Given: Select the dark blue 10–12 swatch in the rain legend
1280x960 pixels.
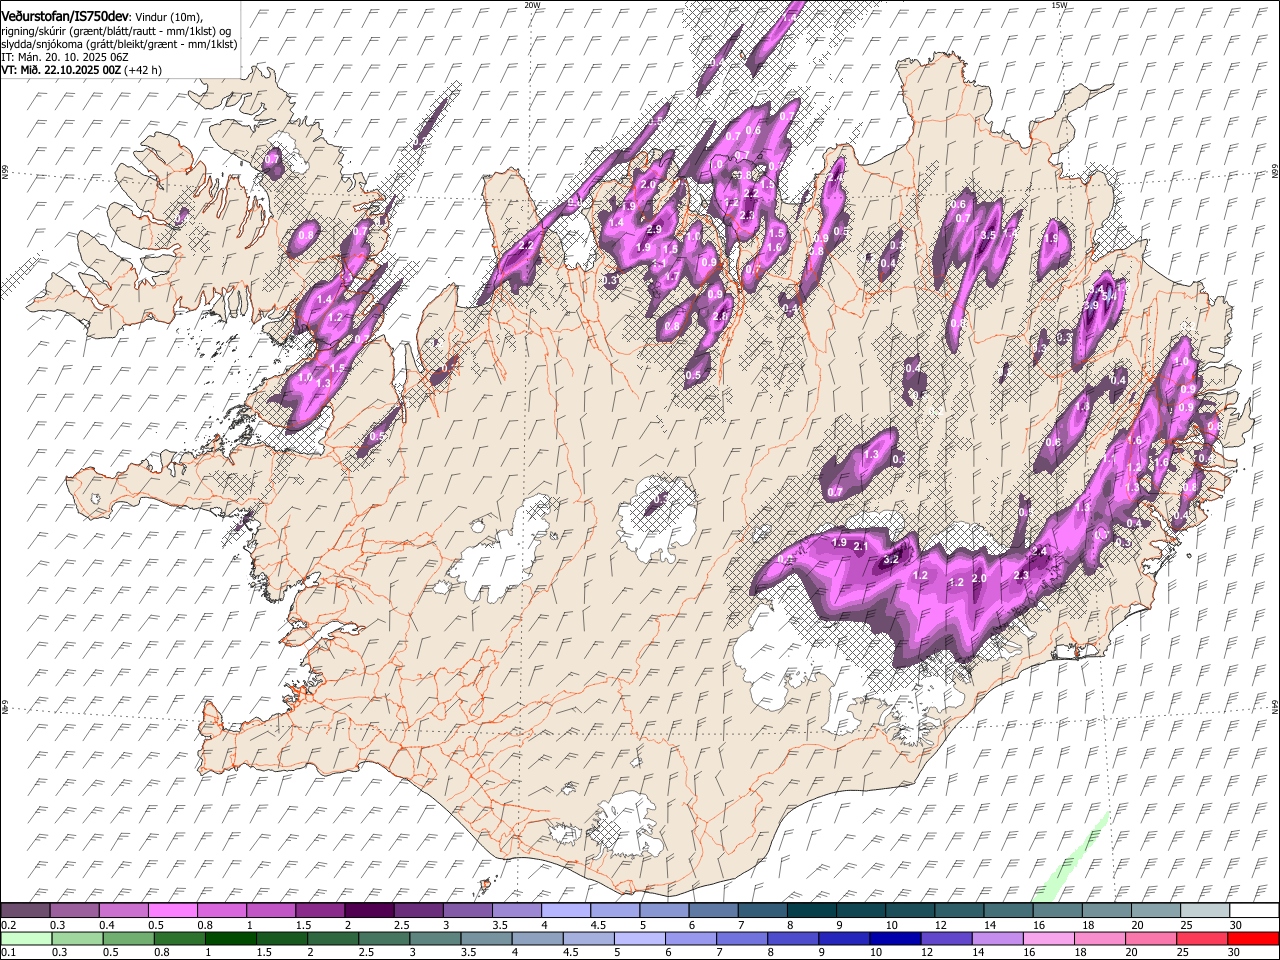Looking at the screenshot, I should click(x=895, y=938).
